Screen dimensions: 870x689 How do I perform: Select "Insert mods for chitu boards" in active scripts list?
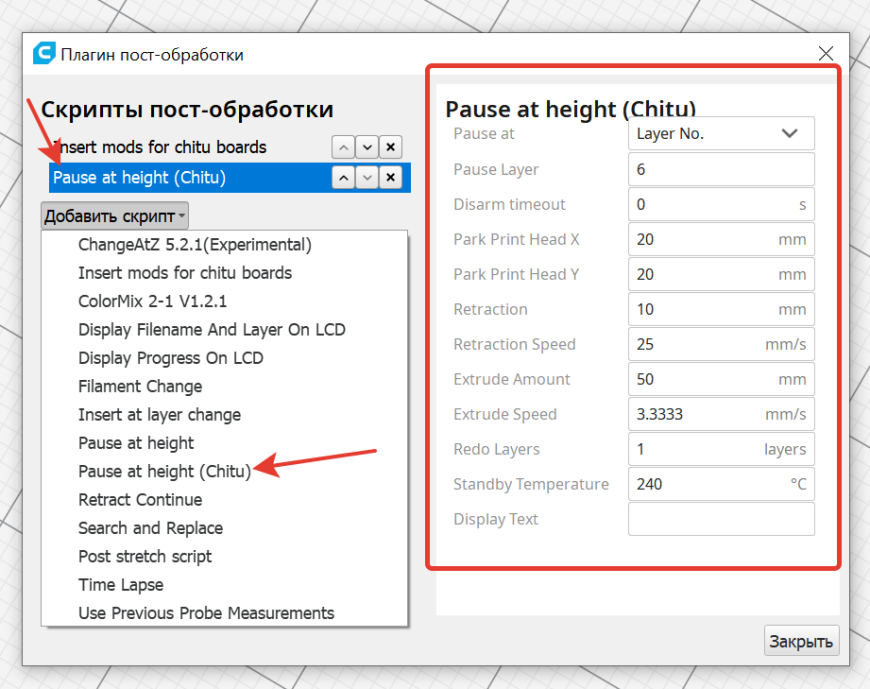click(160, 147)
